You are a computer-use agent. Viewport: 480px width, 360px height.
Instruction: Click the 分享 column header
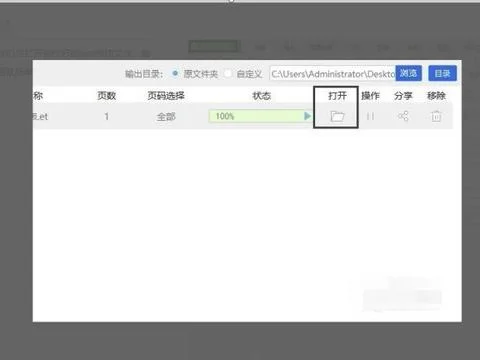pyautogui.click(x=403, y=96)
